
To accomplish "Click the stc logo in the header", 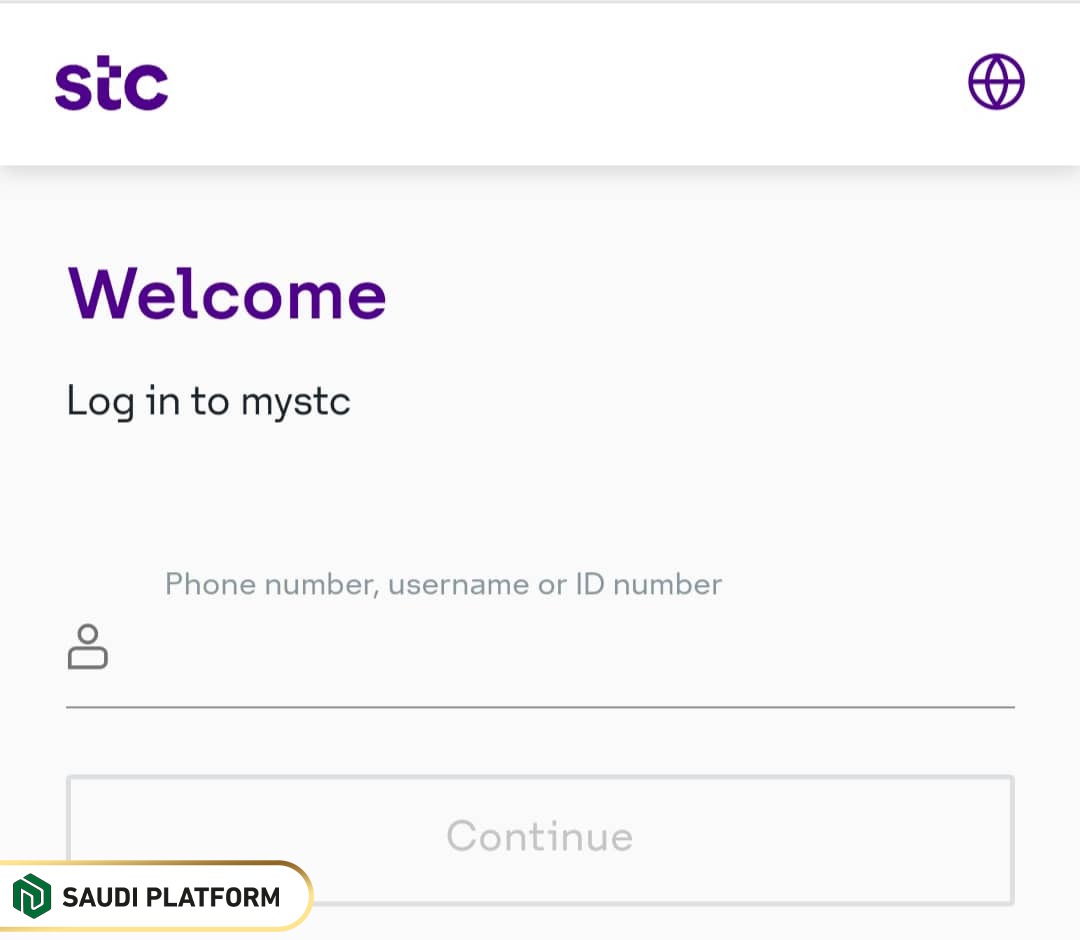I will pyautogui.click(x=111, y=83).
